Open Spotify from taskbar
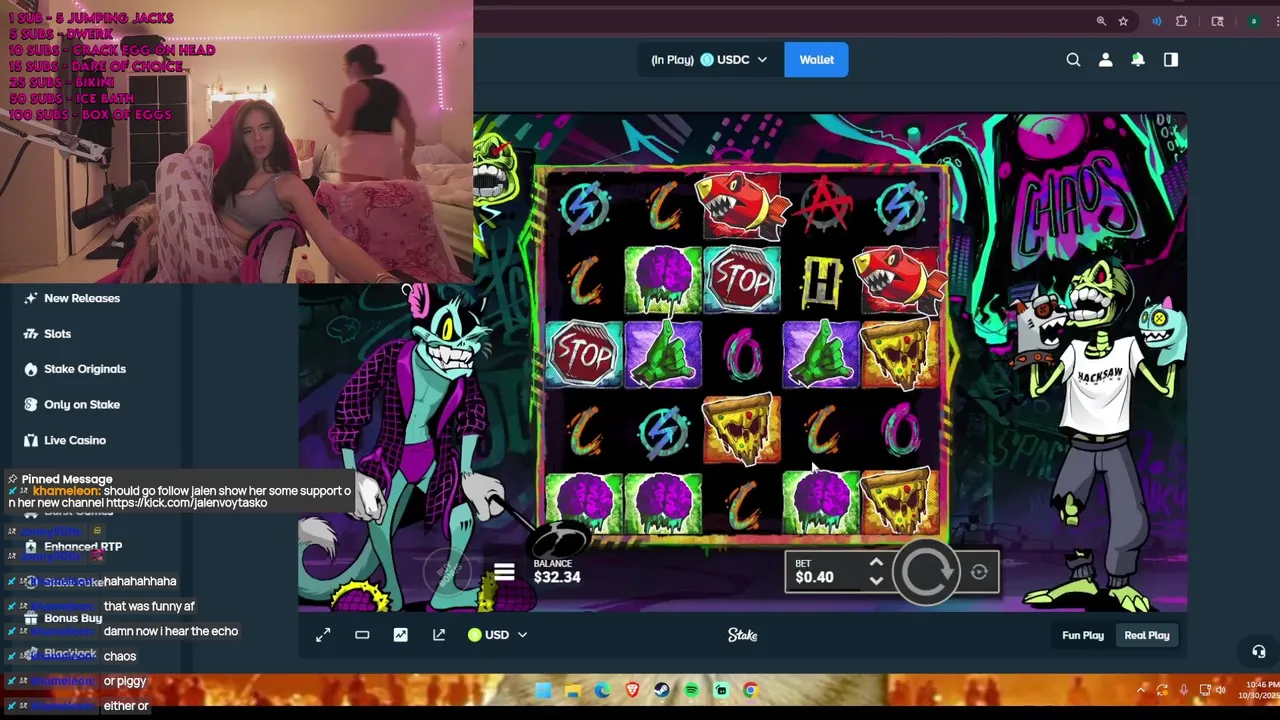 point(691,690)
